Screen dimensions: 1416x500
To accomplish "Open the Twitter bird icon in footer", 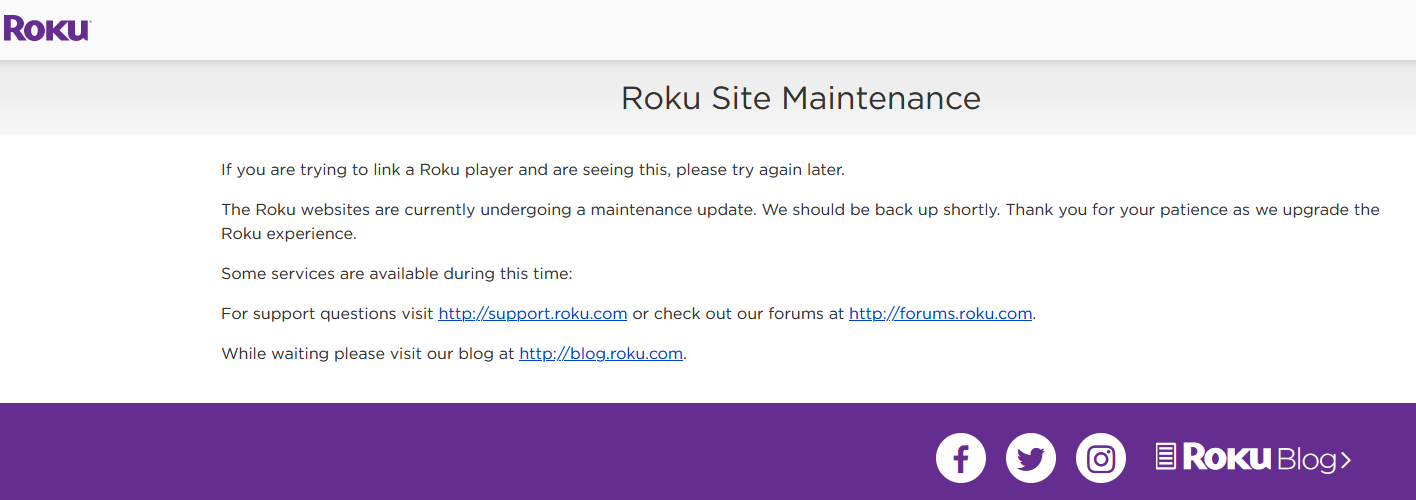I will [1031, 459].
